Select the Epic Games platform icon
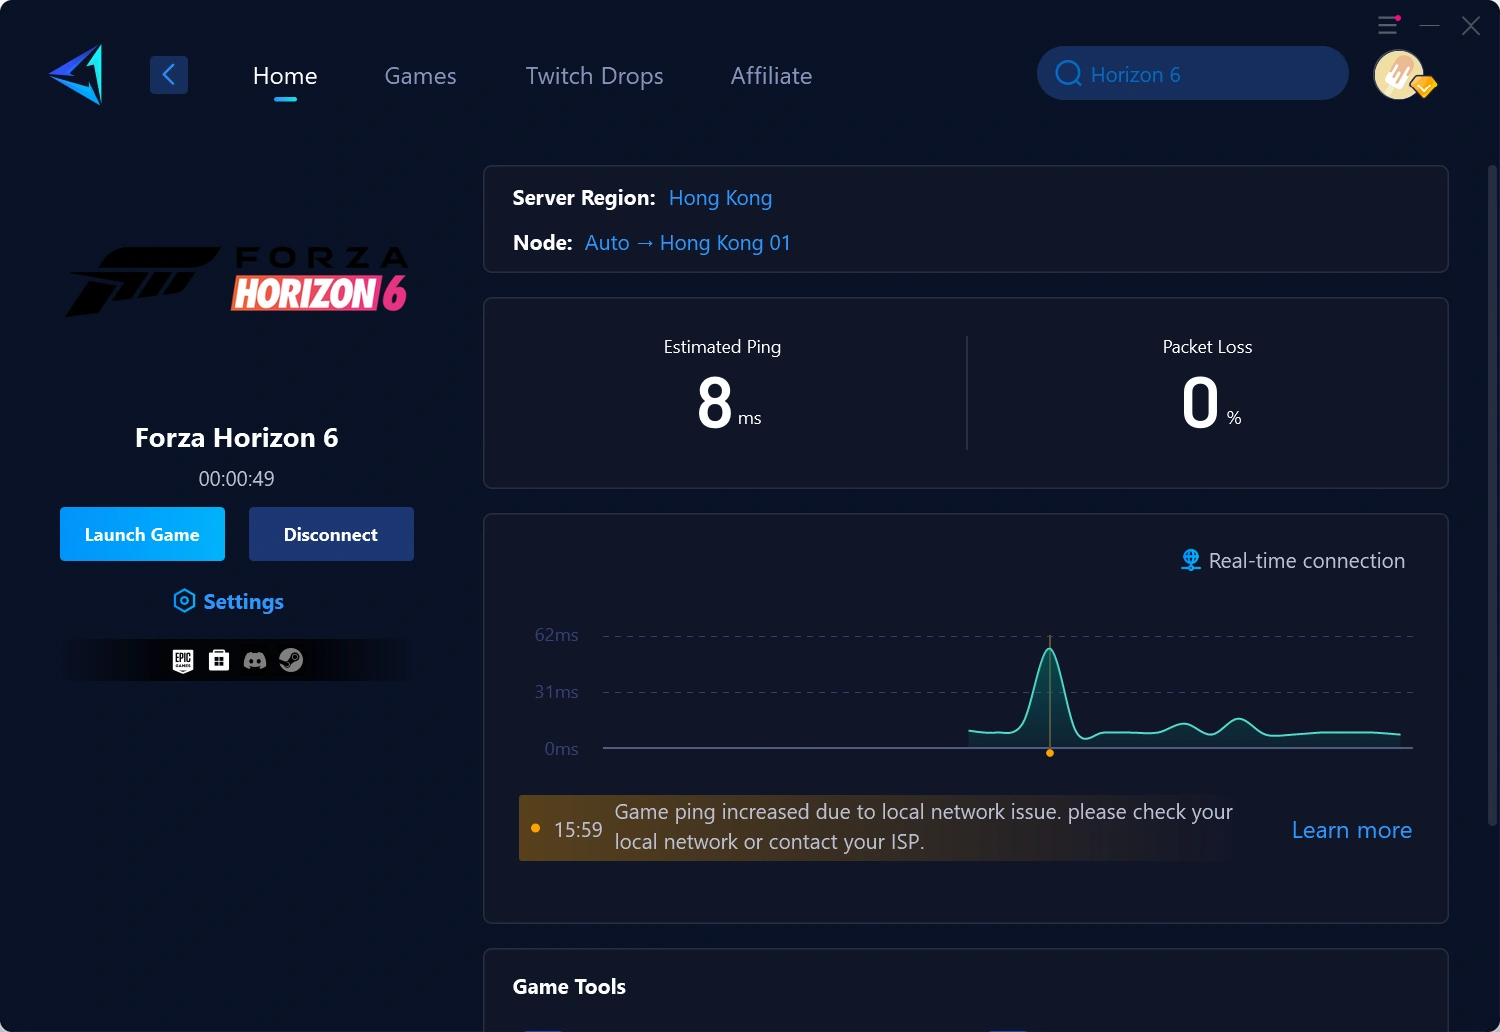 (183, 660)
